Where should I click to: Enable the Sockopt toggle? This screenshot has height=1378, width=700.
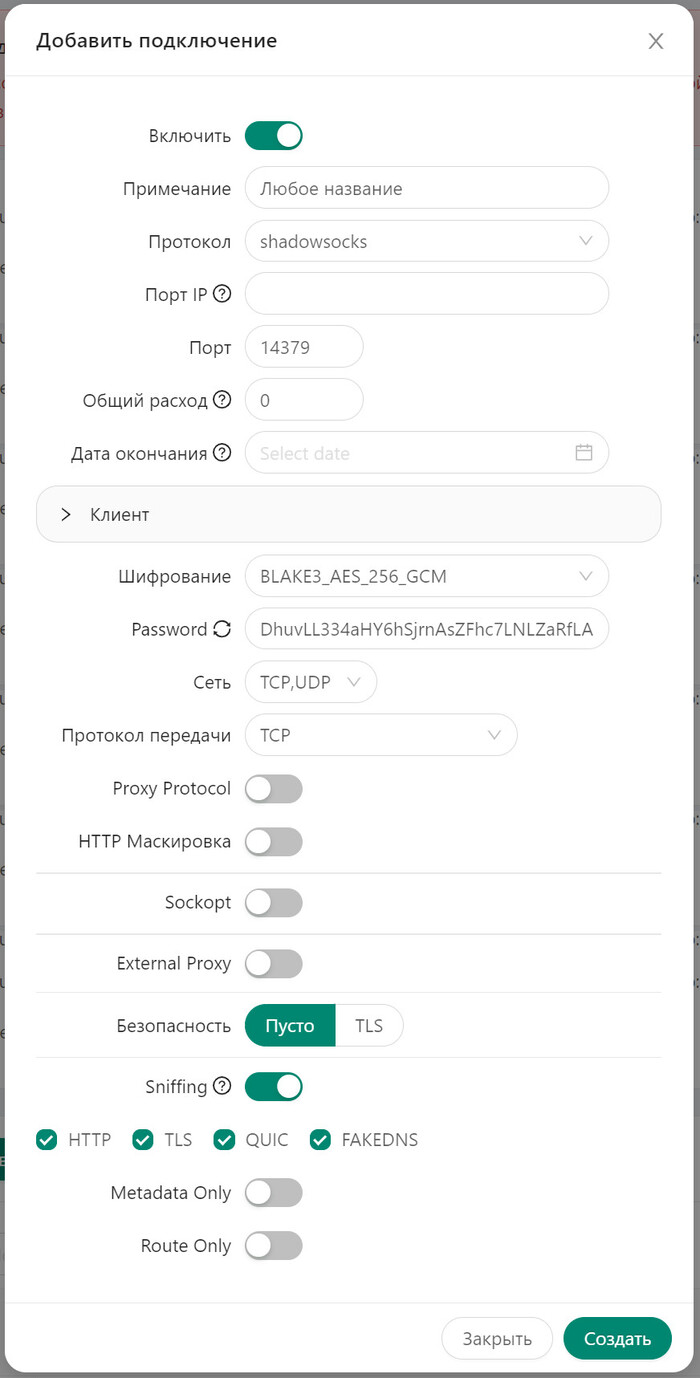(x=273, y=902)
